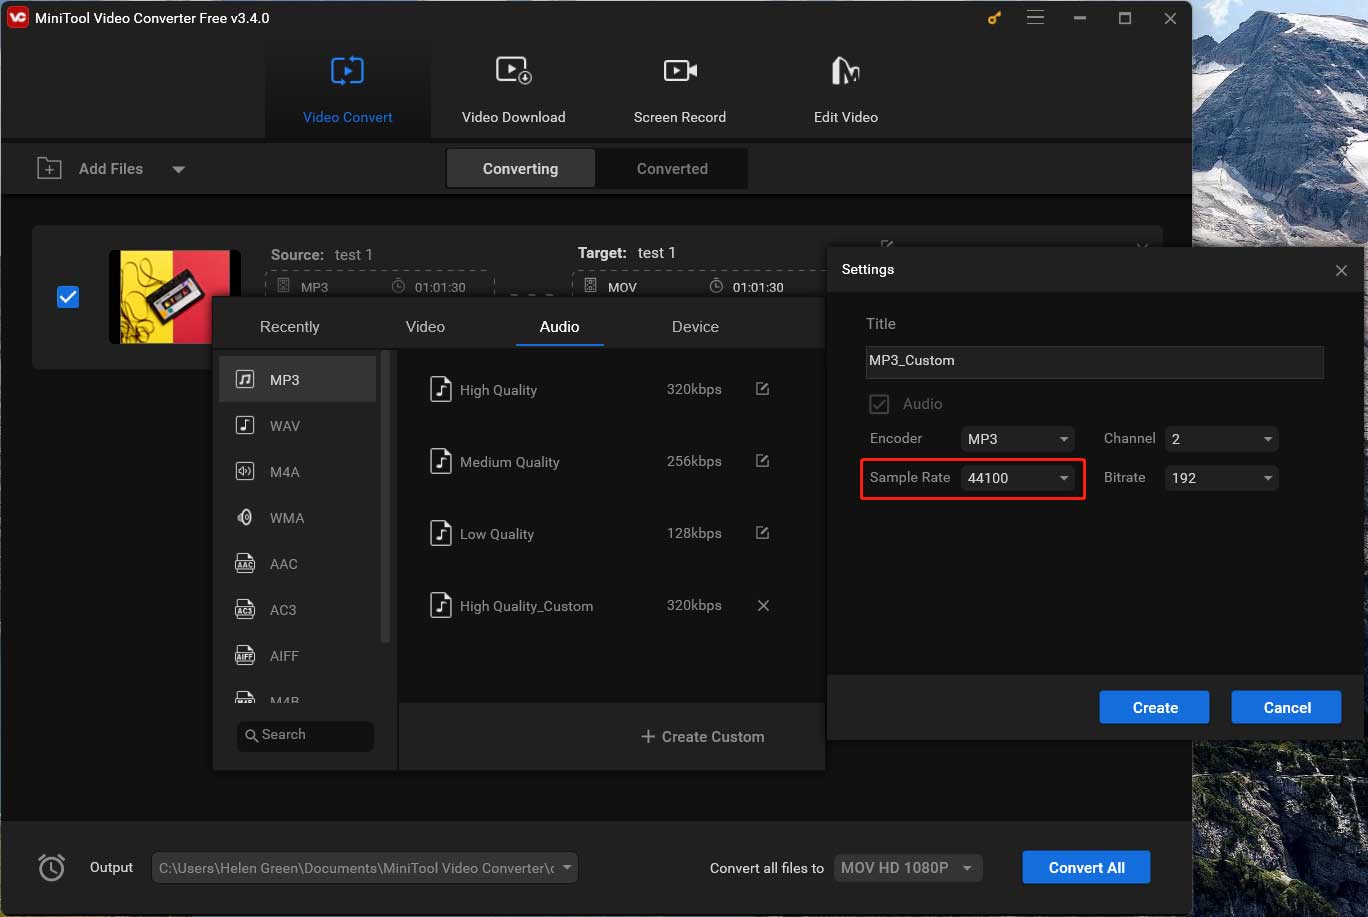The image size is (1368, 917).
Task: Click the AIFF format icon
Action: click(x=245, y=655)
